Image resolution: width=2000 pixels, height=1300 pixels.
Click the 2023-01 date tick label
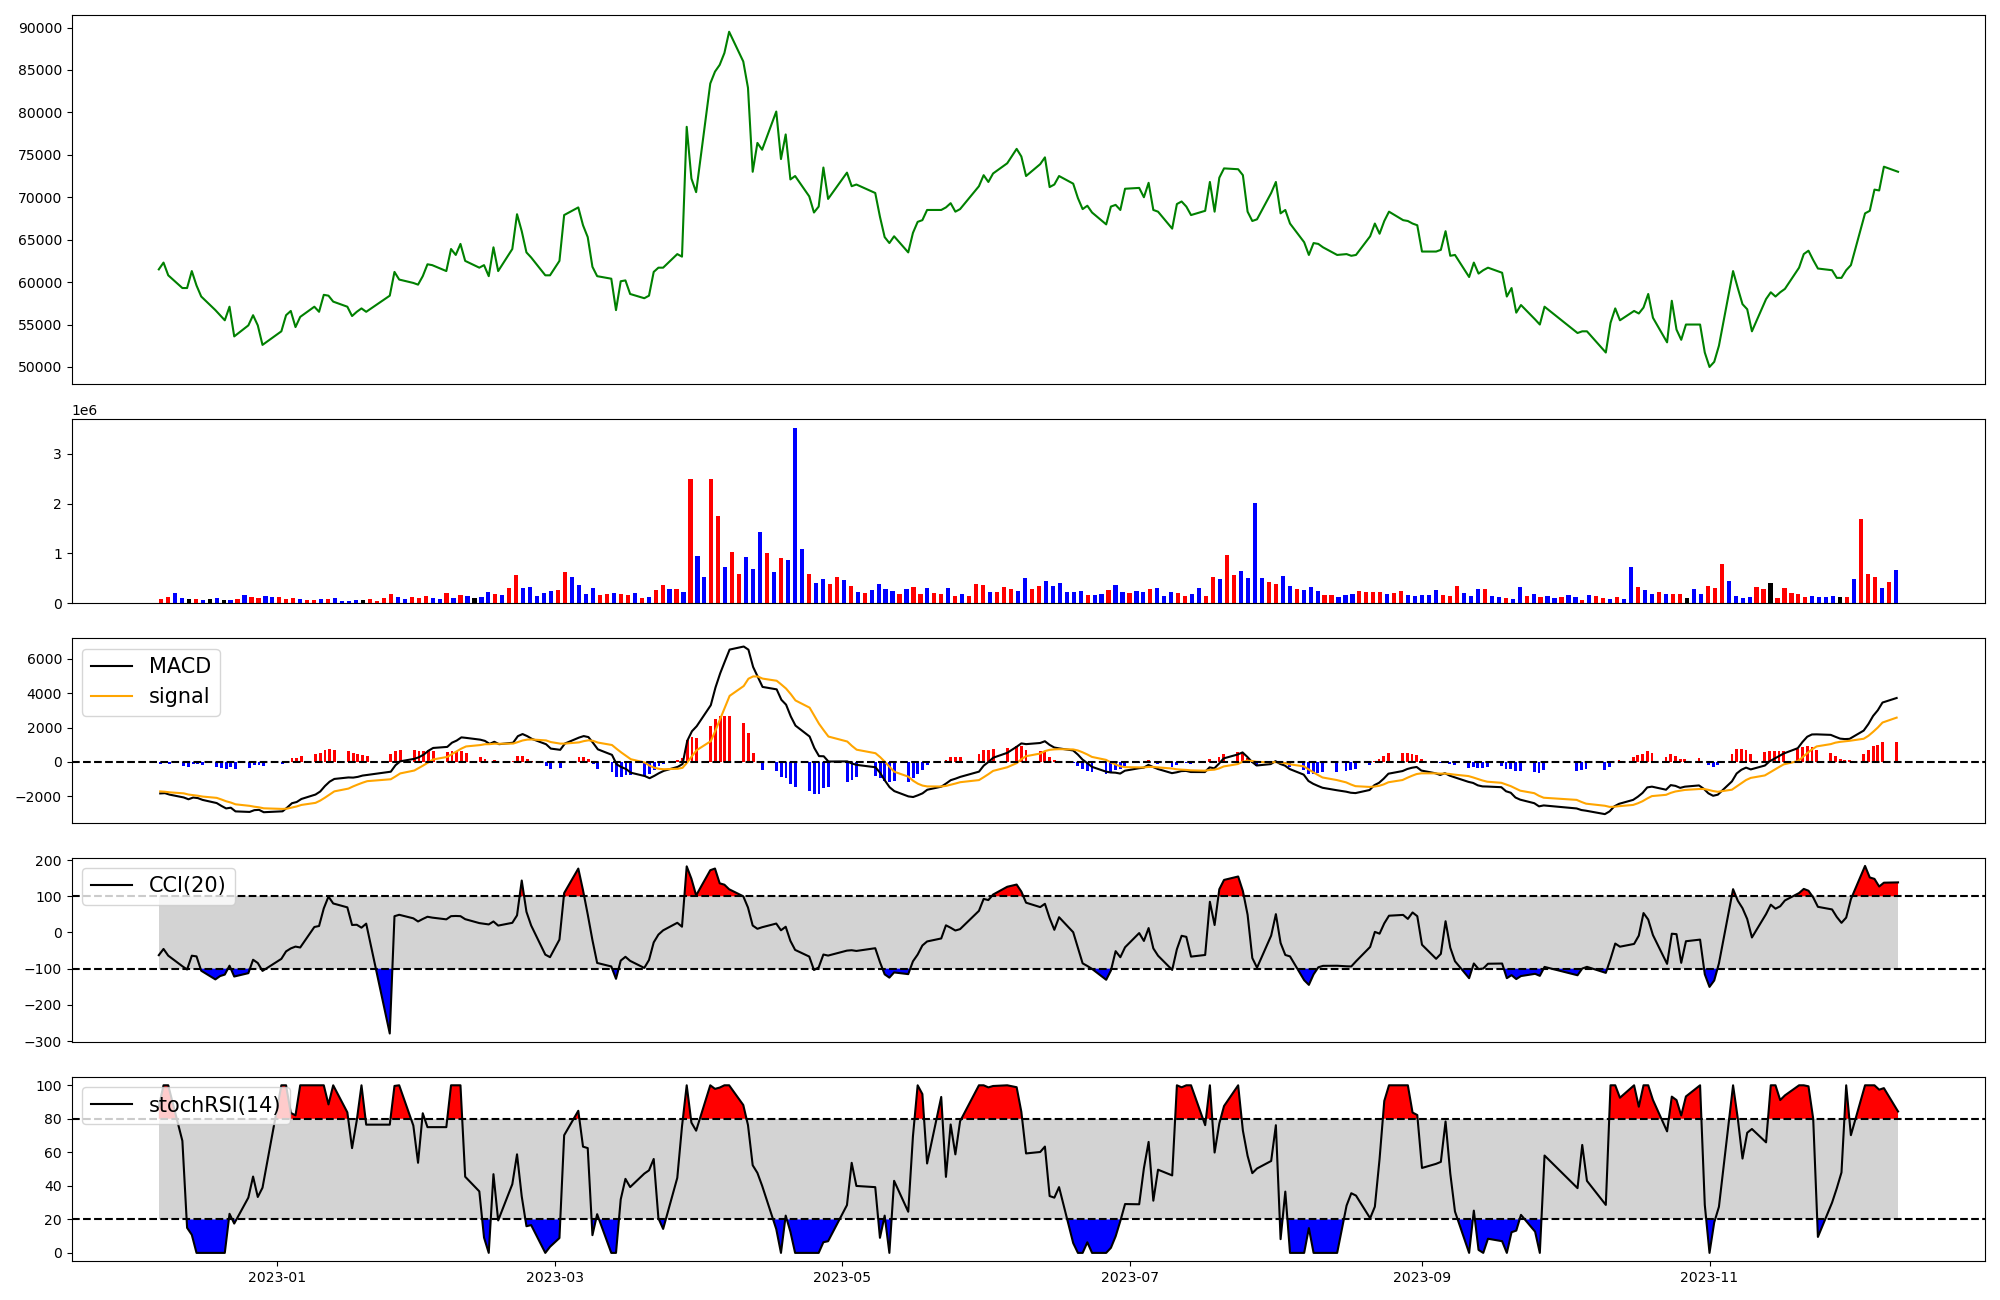[277, 1277]
